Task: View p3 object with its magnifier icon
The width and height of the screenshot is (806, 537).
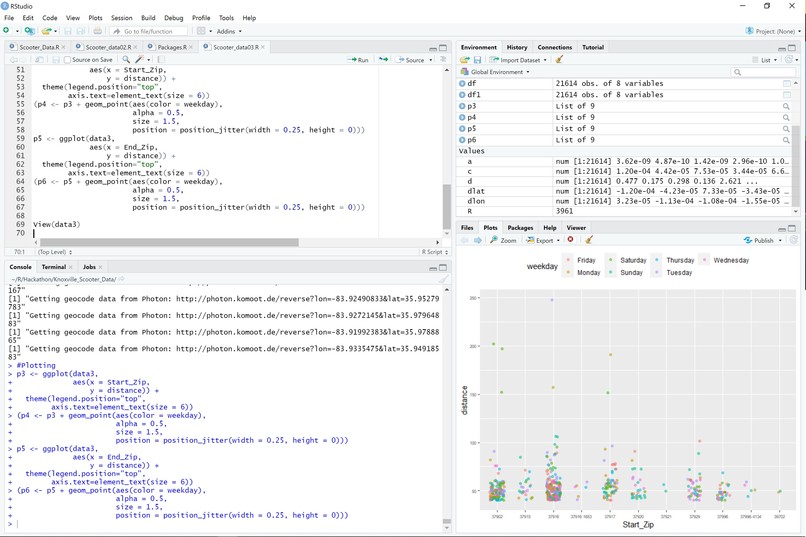Action: coord(786,106)
